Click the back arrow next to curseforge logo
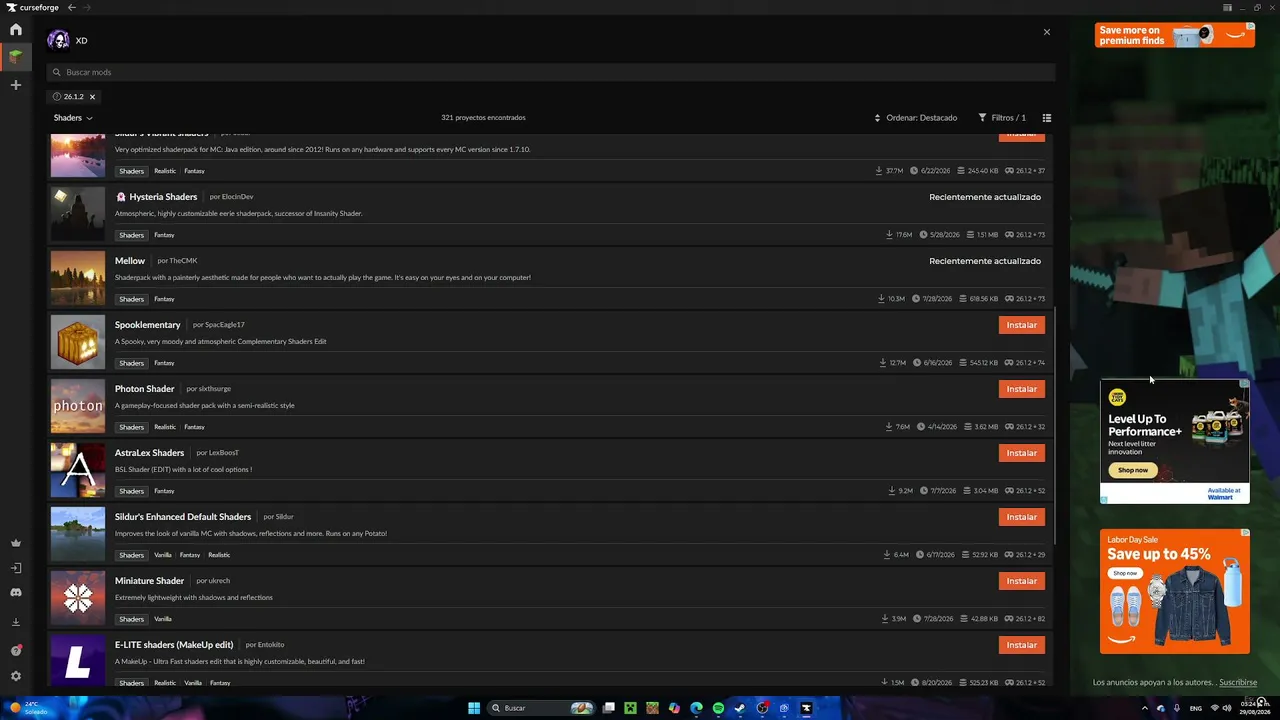The height and width of the screenshot is (720, 1280). coord(71,8)
